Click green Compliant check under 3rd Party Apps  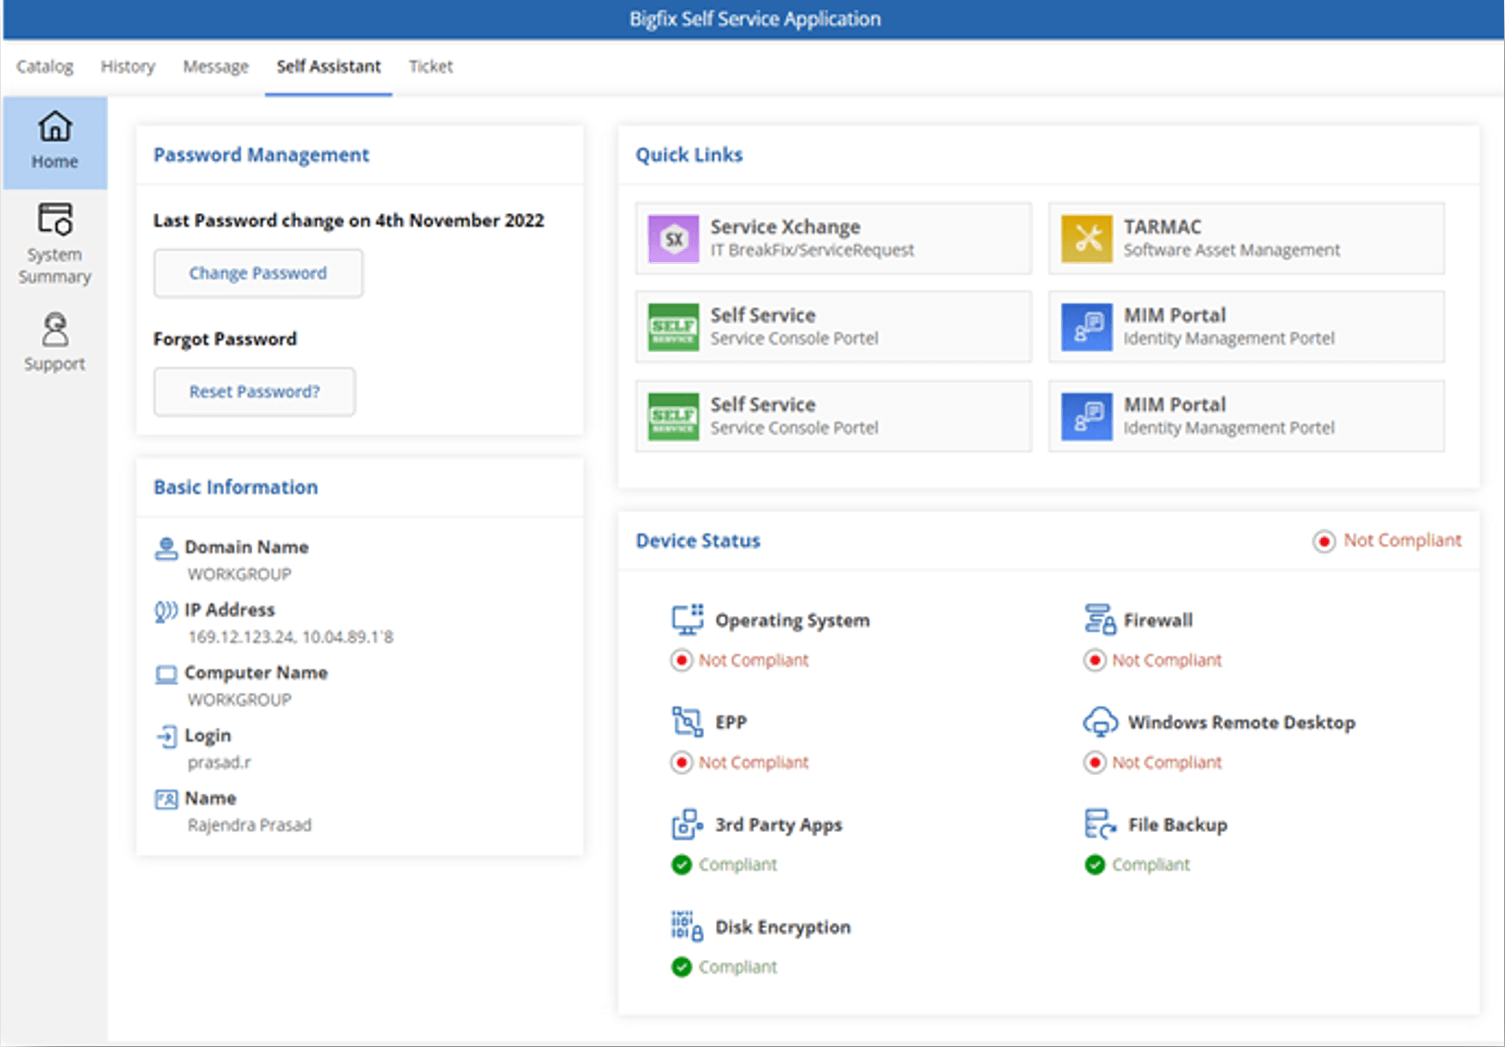tap(682, 865)
